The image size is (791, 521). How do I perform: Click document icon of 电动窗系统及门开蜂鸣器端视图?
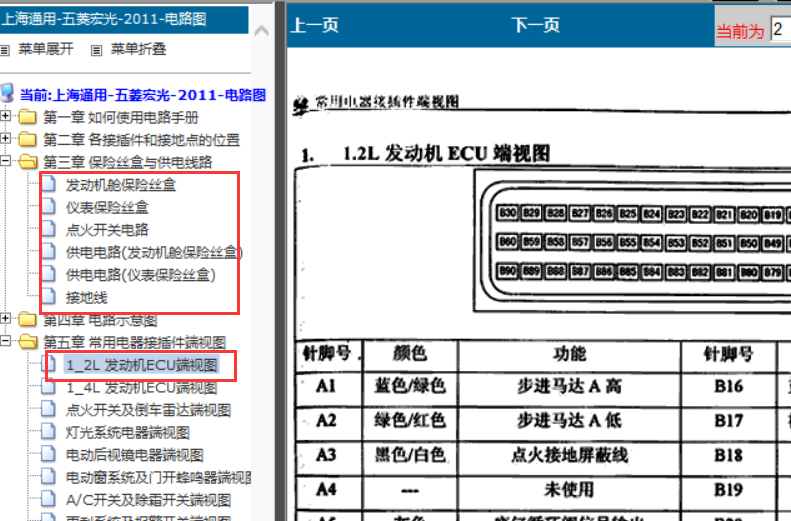(x=49, y=477)
